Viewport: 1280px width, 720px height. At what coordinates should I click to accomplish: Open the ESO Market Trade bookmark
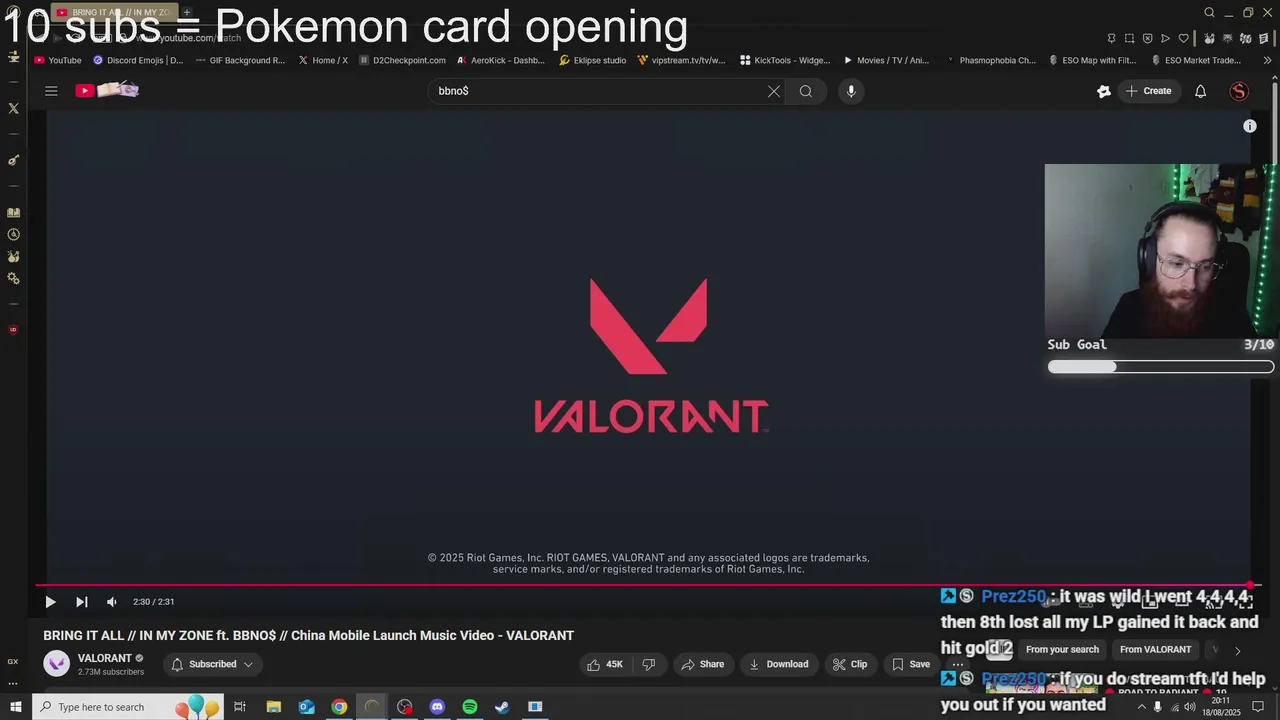[x=1196, y=60]
